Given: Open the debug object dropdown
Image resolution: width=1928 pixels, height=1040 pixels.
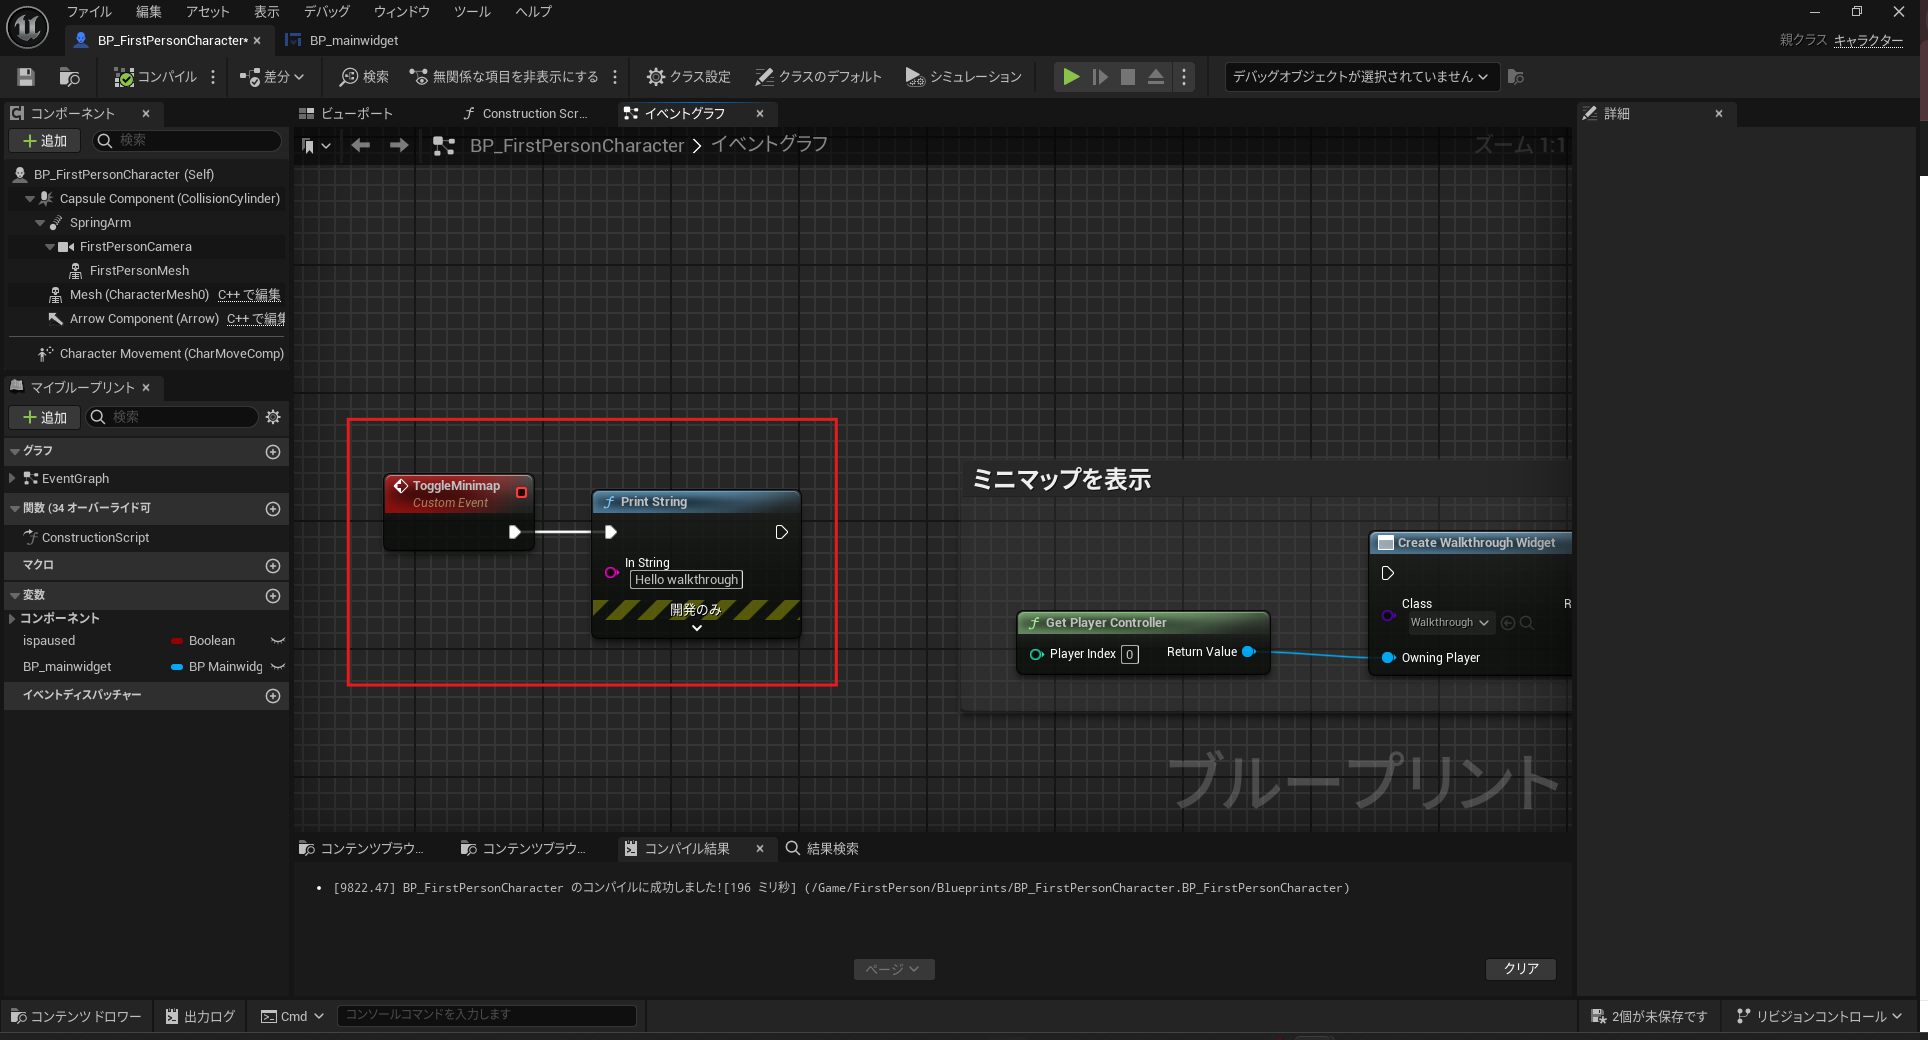Looking at the screenshot, I should [x=1361, y=77].
